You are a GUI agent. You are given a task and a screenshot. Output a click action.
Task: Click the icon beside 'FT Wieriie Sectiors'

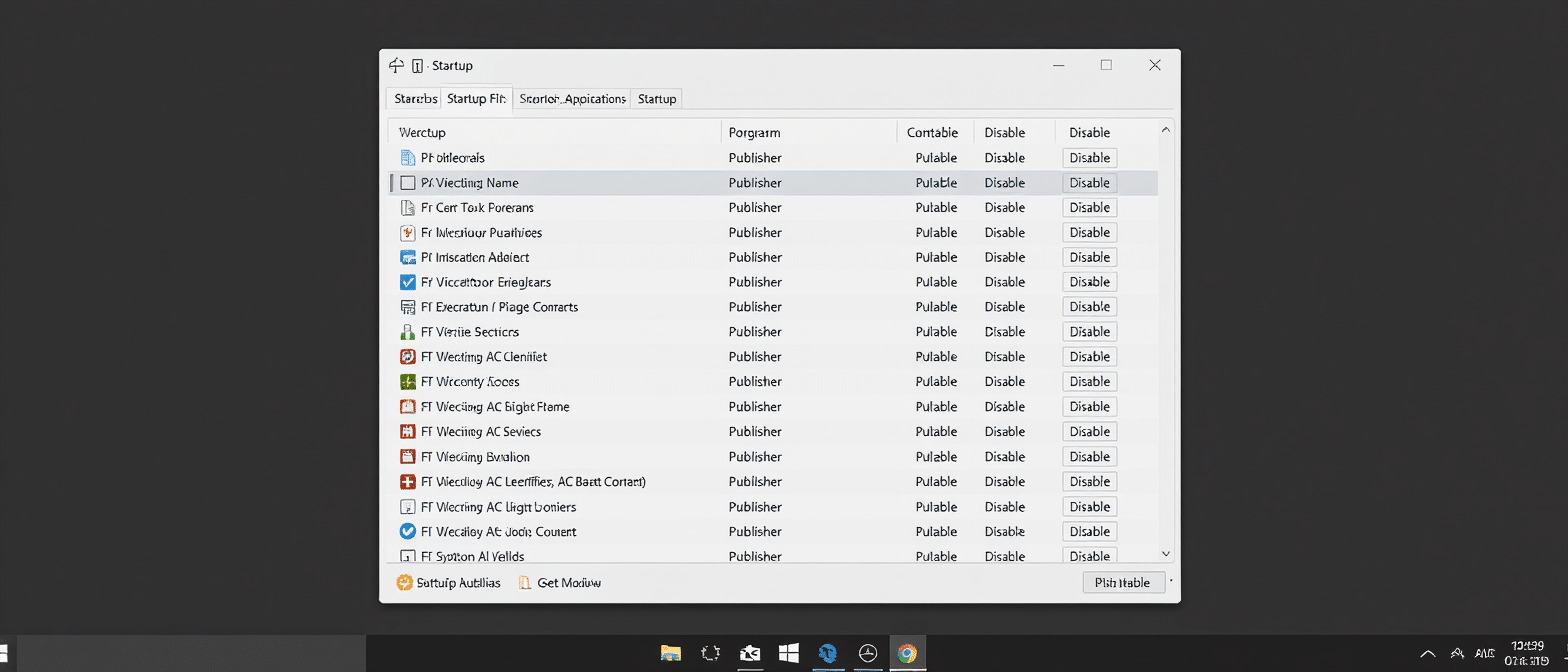(407, 332)
